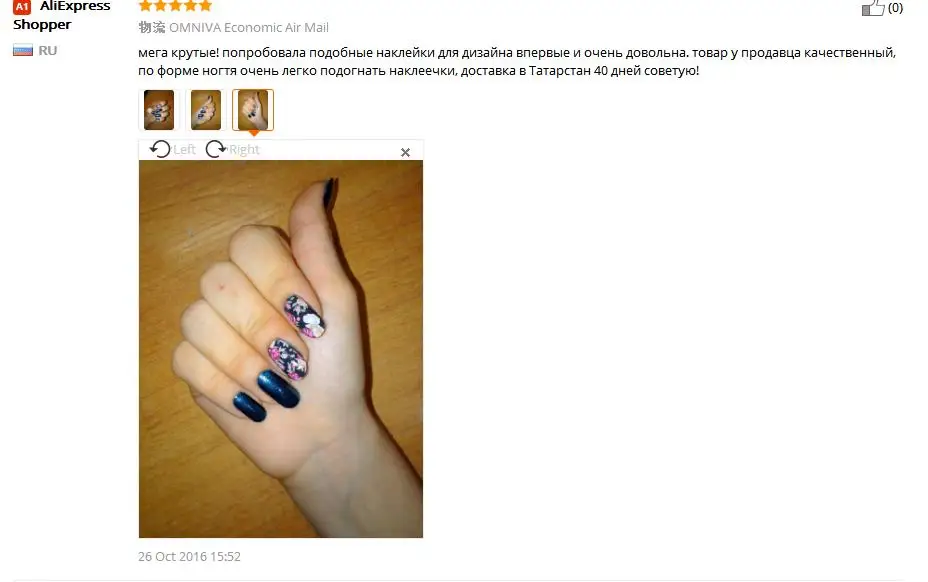Select the third highlighted photo thumbnail

click(253, 110)
